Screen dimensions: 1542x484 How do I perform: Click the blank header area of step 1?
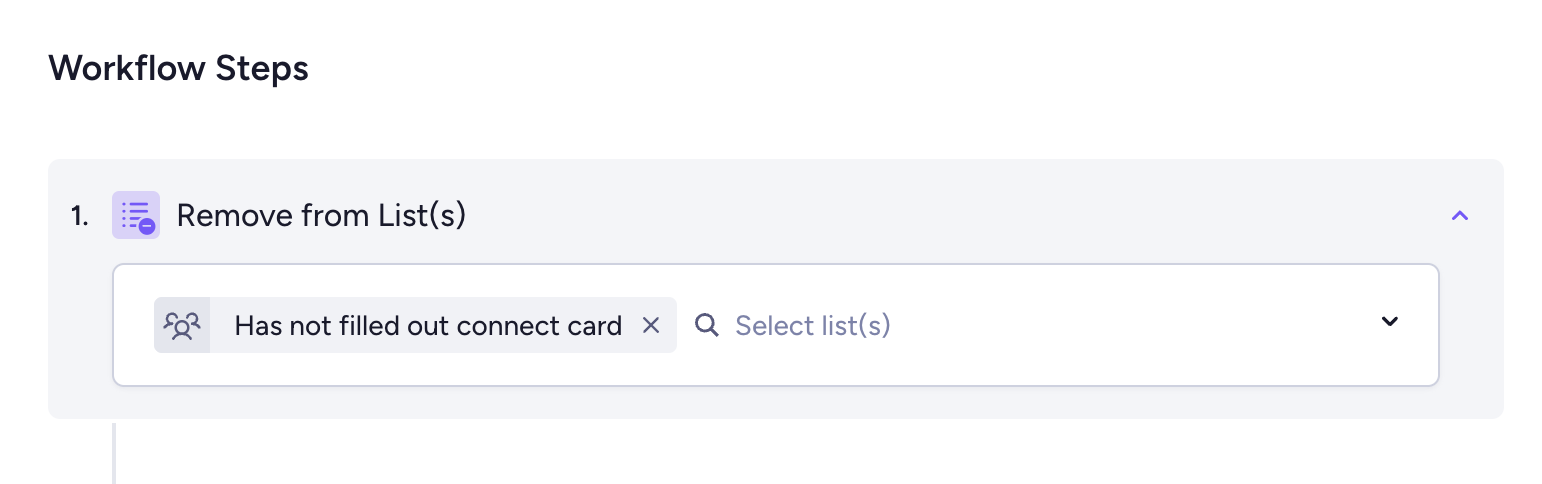[x=900, y=215]
